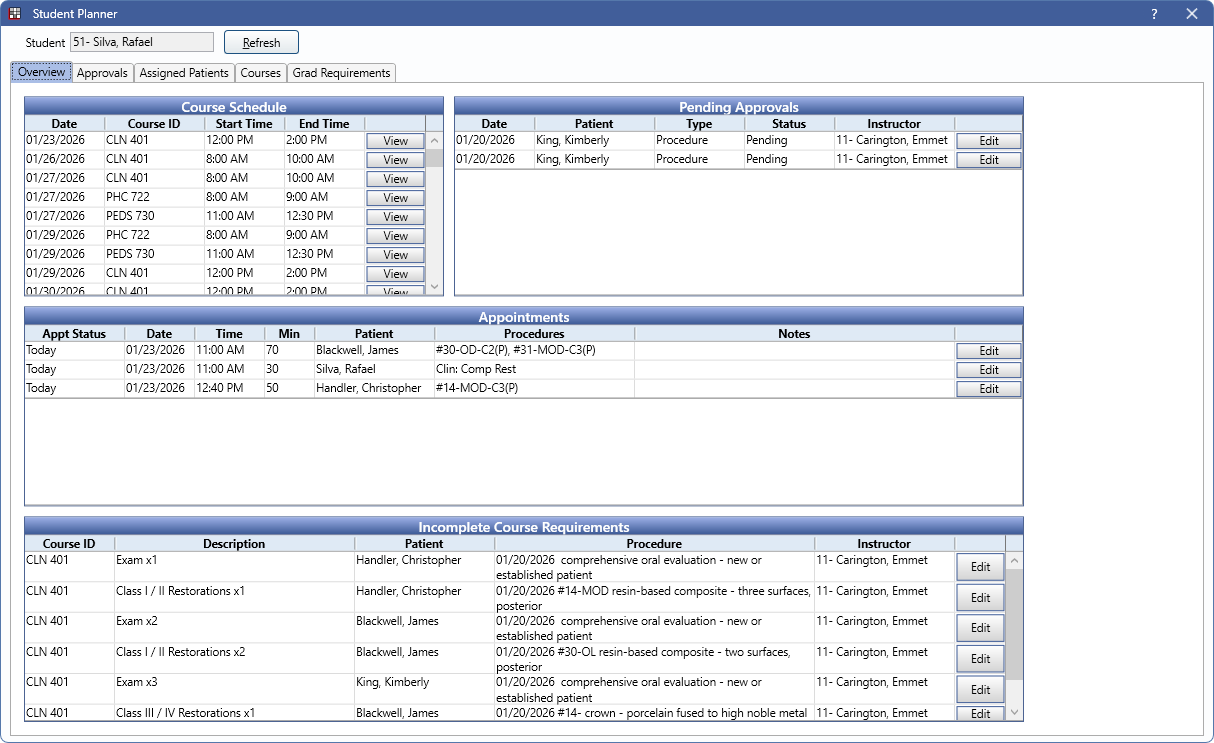
Task: Sort Appointments by the Patient column header
Action: (374, 334)
